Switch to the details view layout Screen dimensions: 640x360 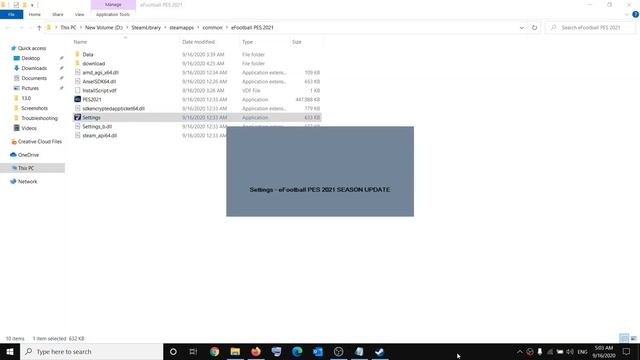624,338
